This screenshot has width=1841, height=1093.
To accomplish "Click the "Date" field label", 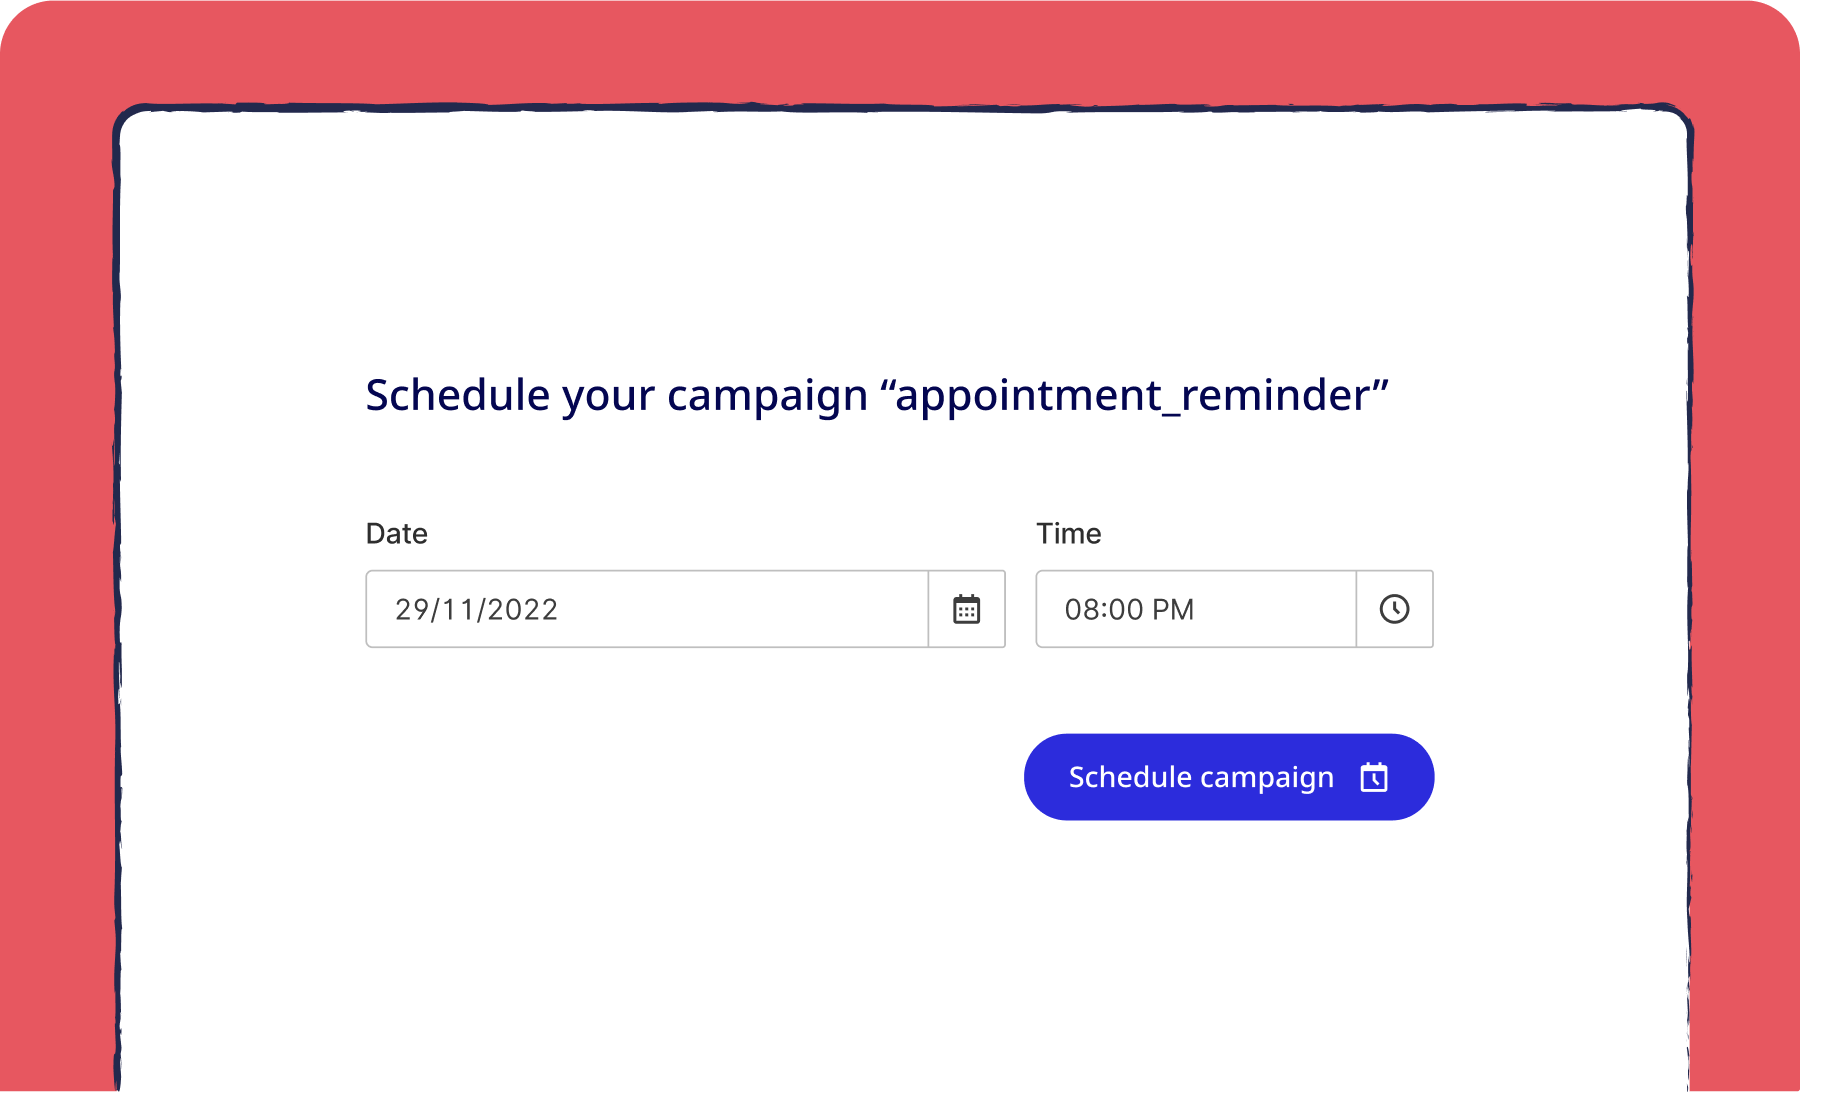I will tap(396, 533).
